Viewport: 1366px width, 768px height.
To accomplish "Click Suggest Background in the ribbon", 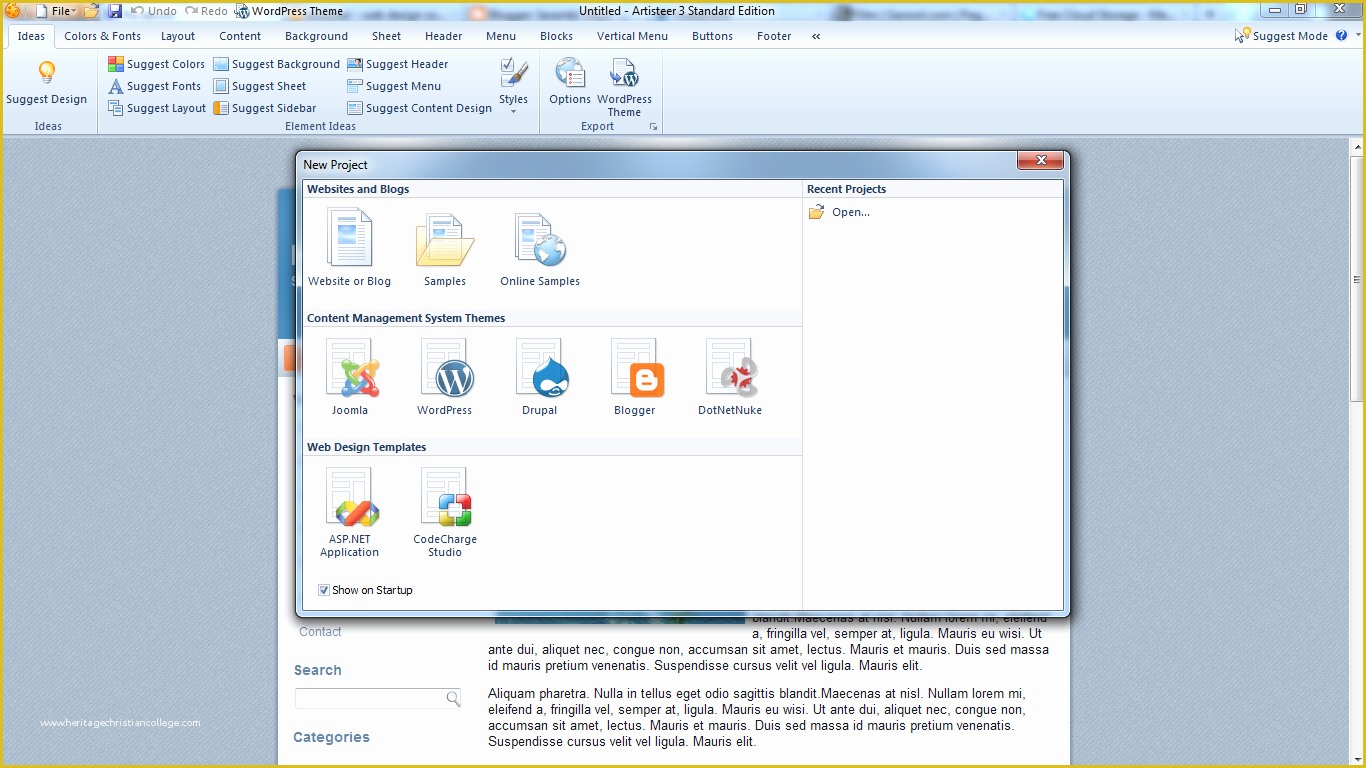I will point(277,64).
